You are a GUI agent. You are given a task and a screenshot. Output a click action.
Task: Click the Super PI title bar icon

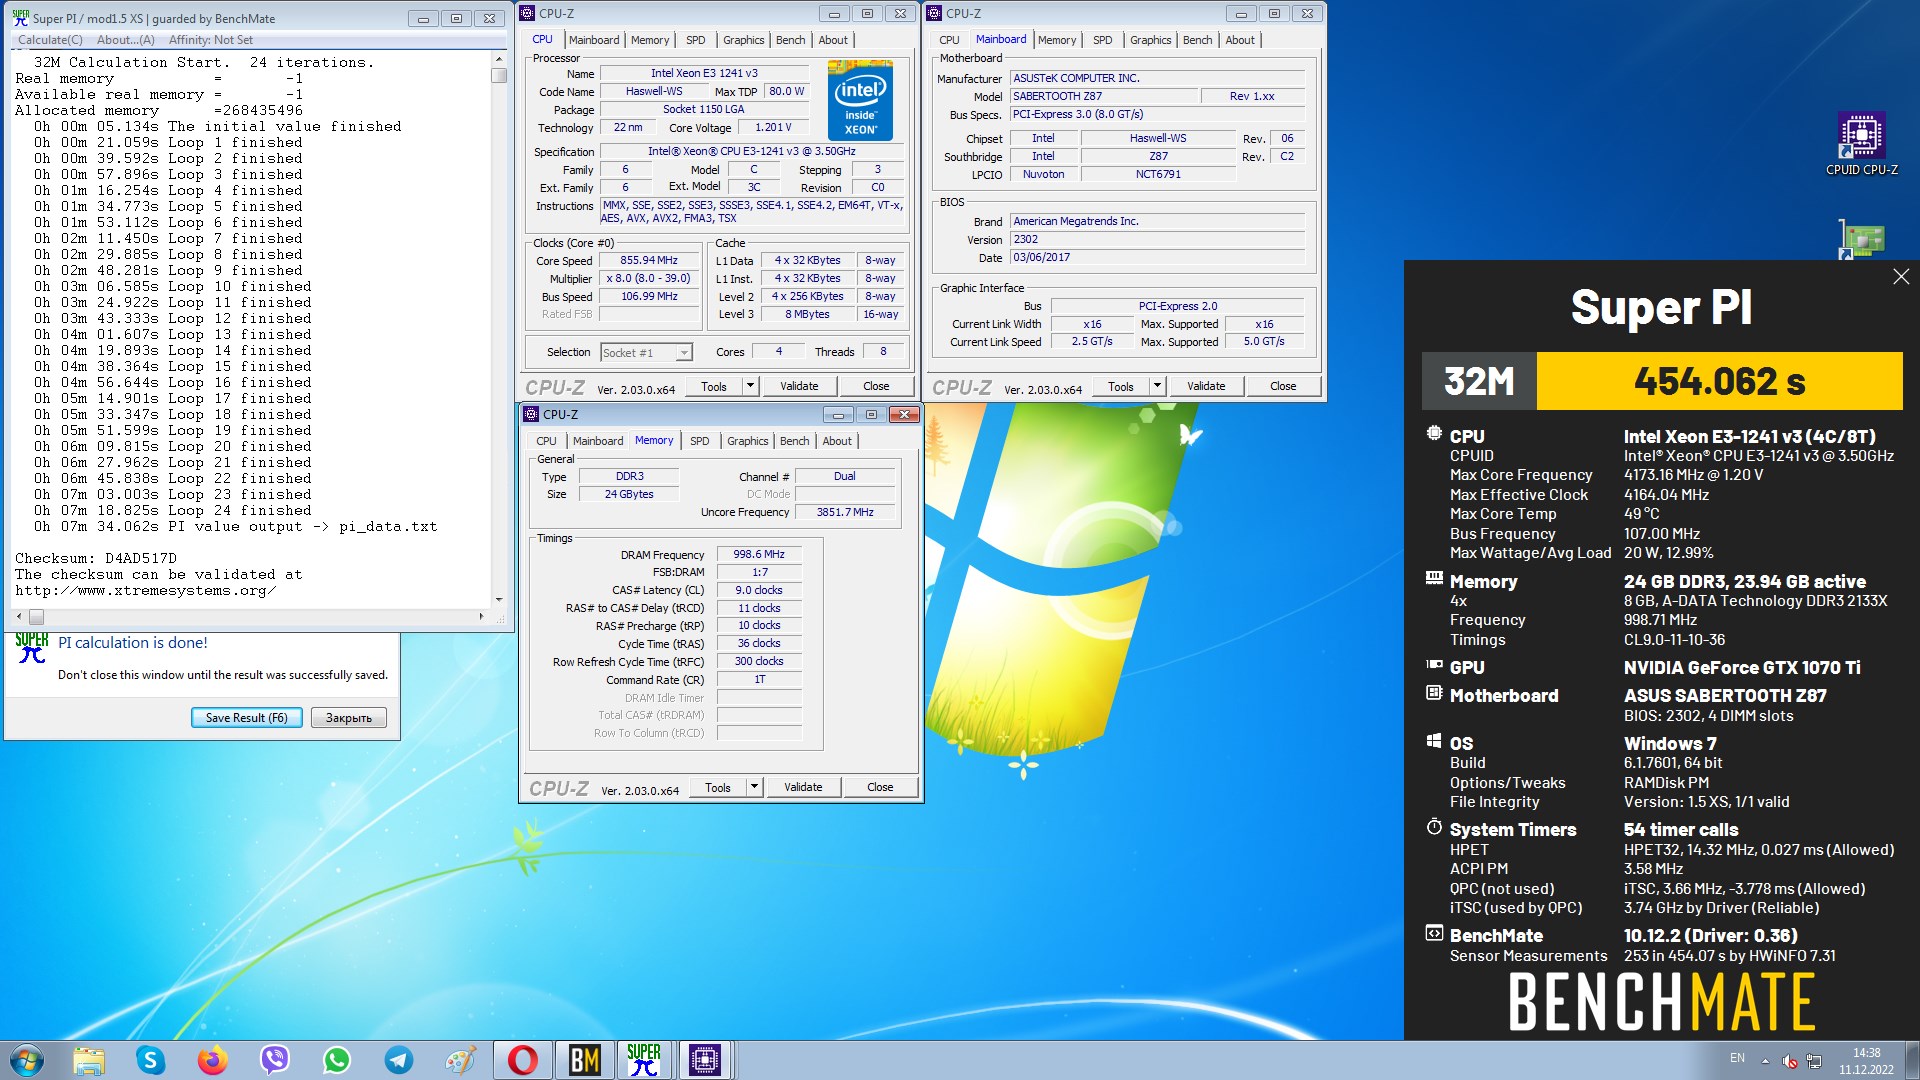click(x=20, y=18)
